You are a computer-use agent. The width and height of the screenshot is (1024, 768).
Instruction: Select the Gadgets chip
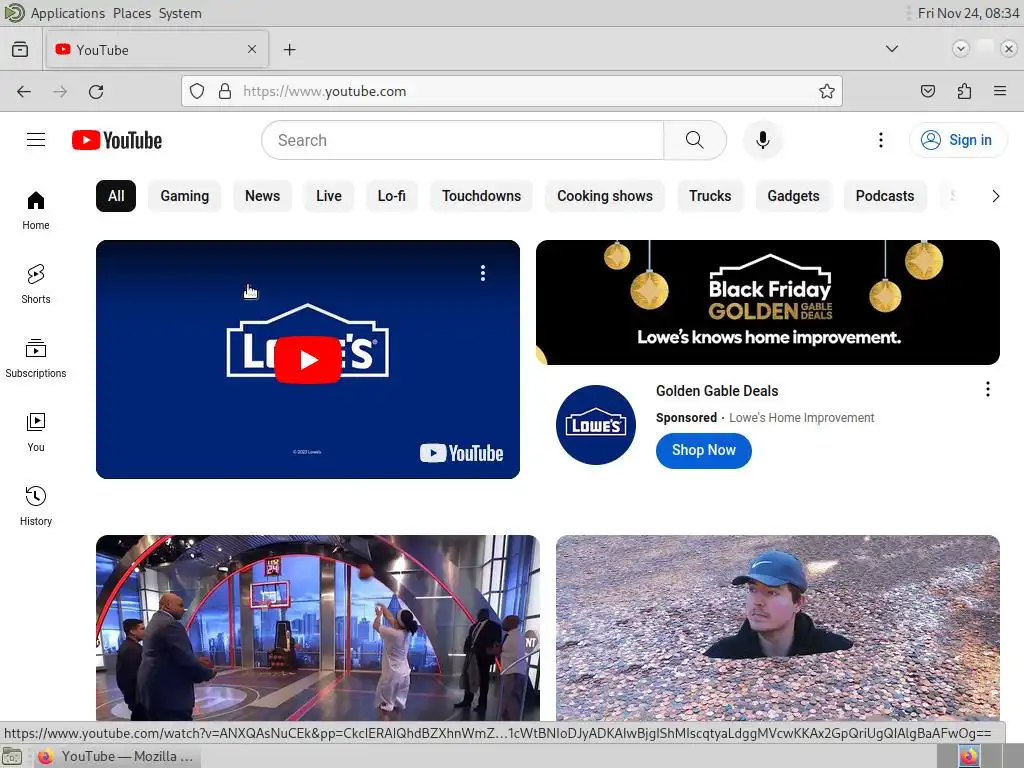click(793, 196)
